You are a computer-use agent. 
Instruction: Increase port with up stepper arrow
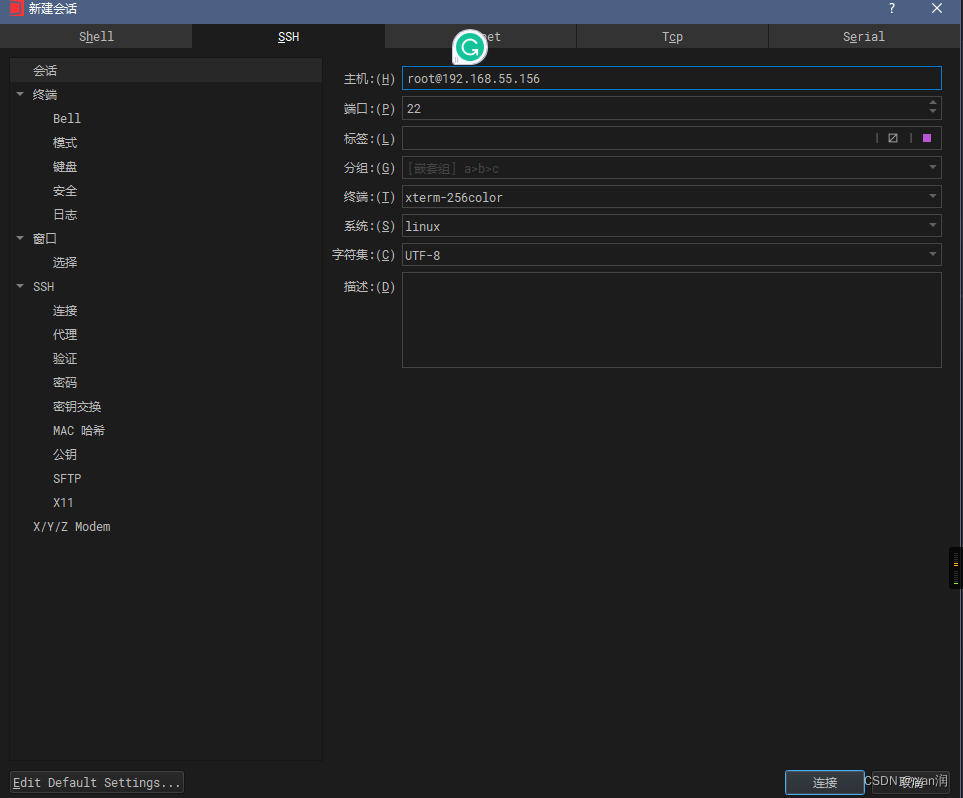933,103
